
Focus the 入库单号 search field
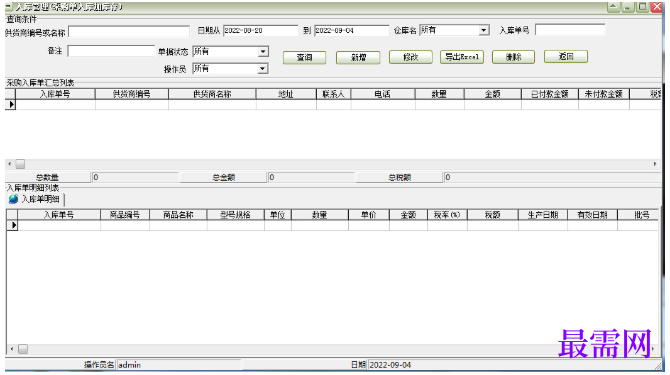[570, 30]
